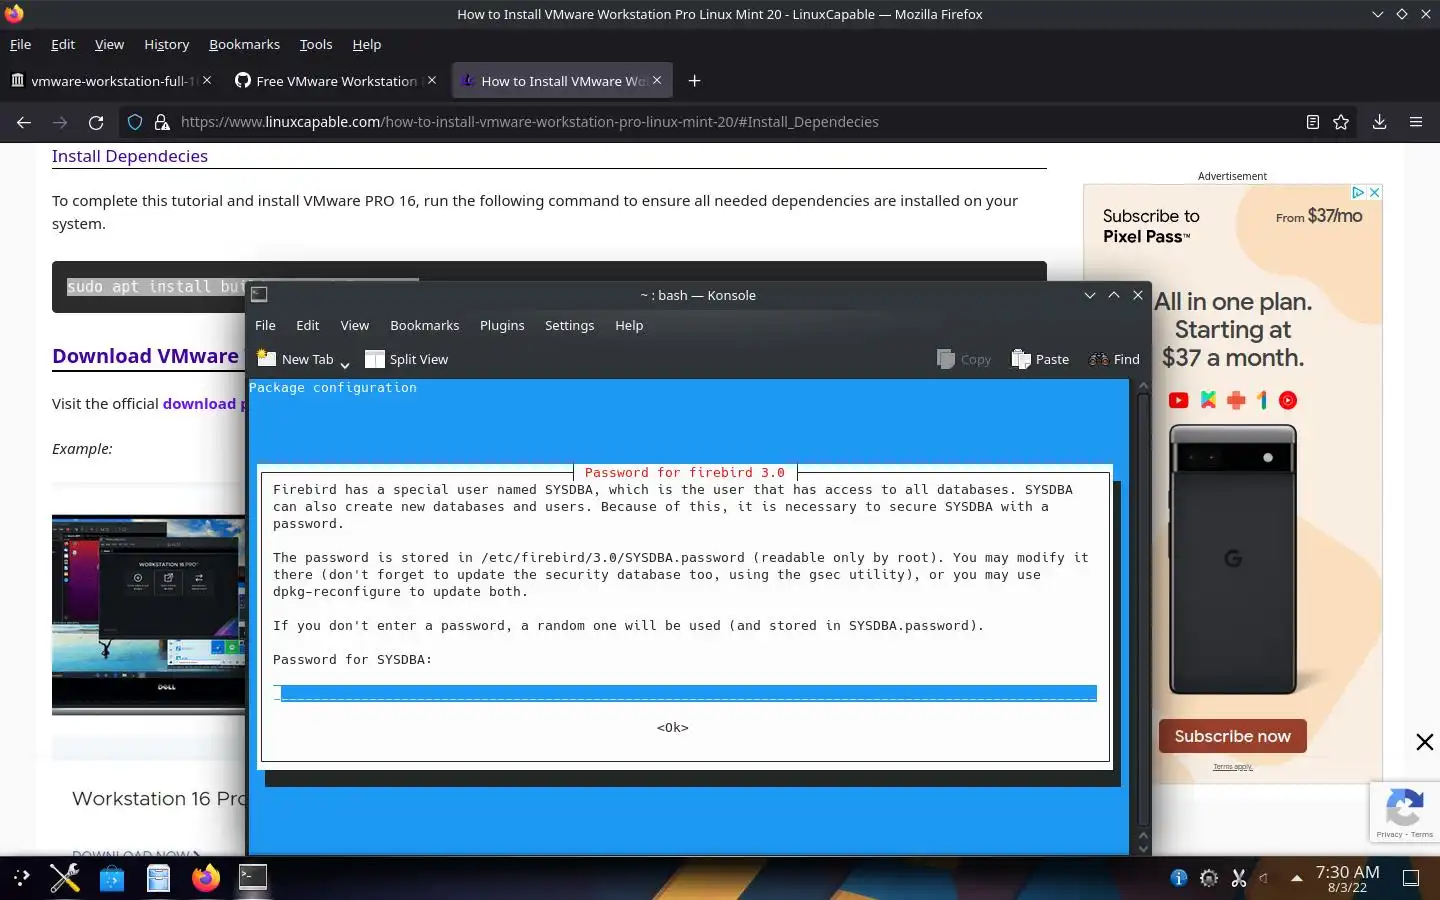This screenshot has width=1440, height=900.
Task: Open the Firefox hamburger application menu
Action: click(1416, 122)
